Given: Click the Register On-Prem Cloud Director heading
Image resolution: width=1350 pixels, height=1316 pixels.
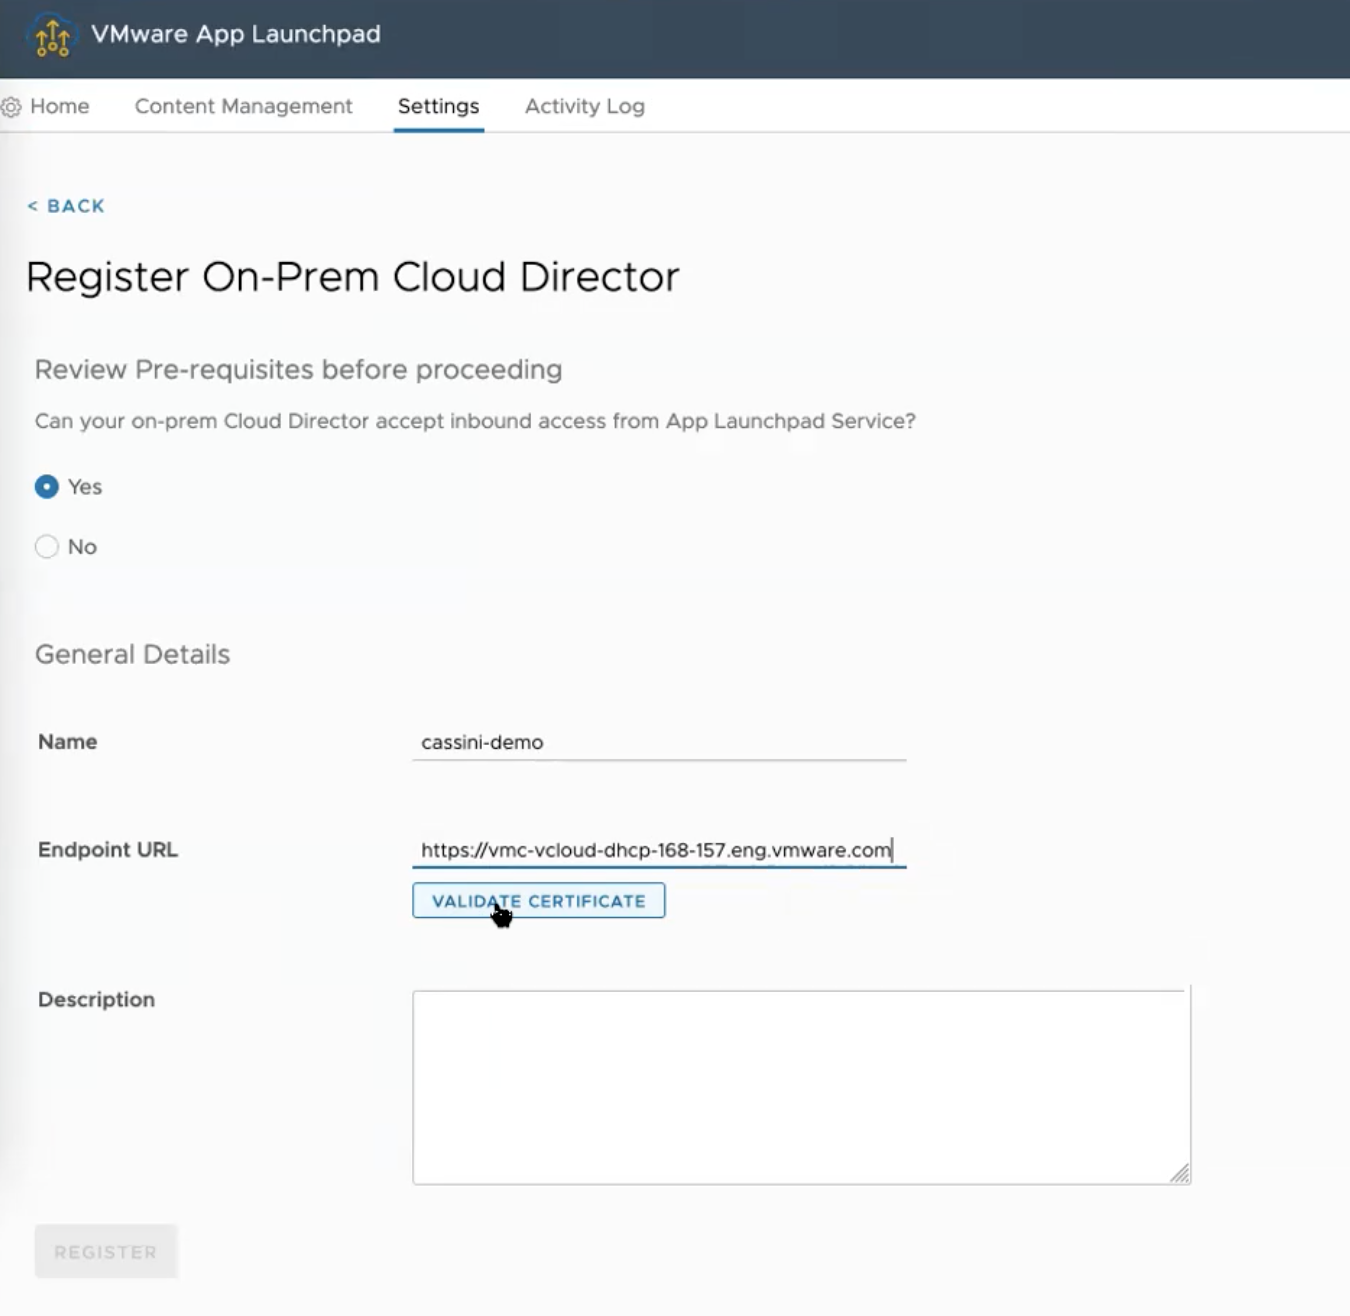Looking at the screenshot, I should pos(352,277).
